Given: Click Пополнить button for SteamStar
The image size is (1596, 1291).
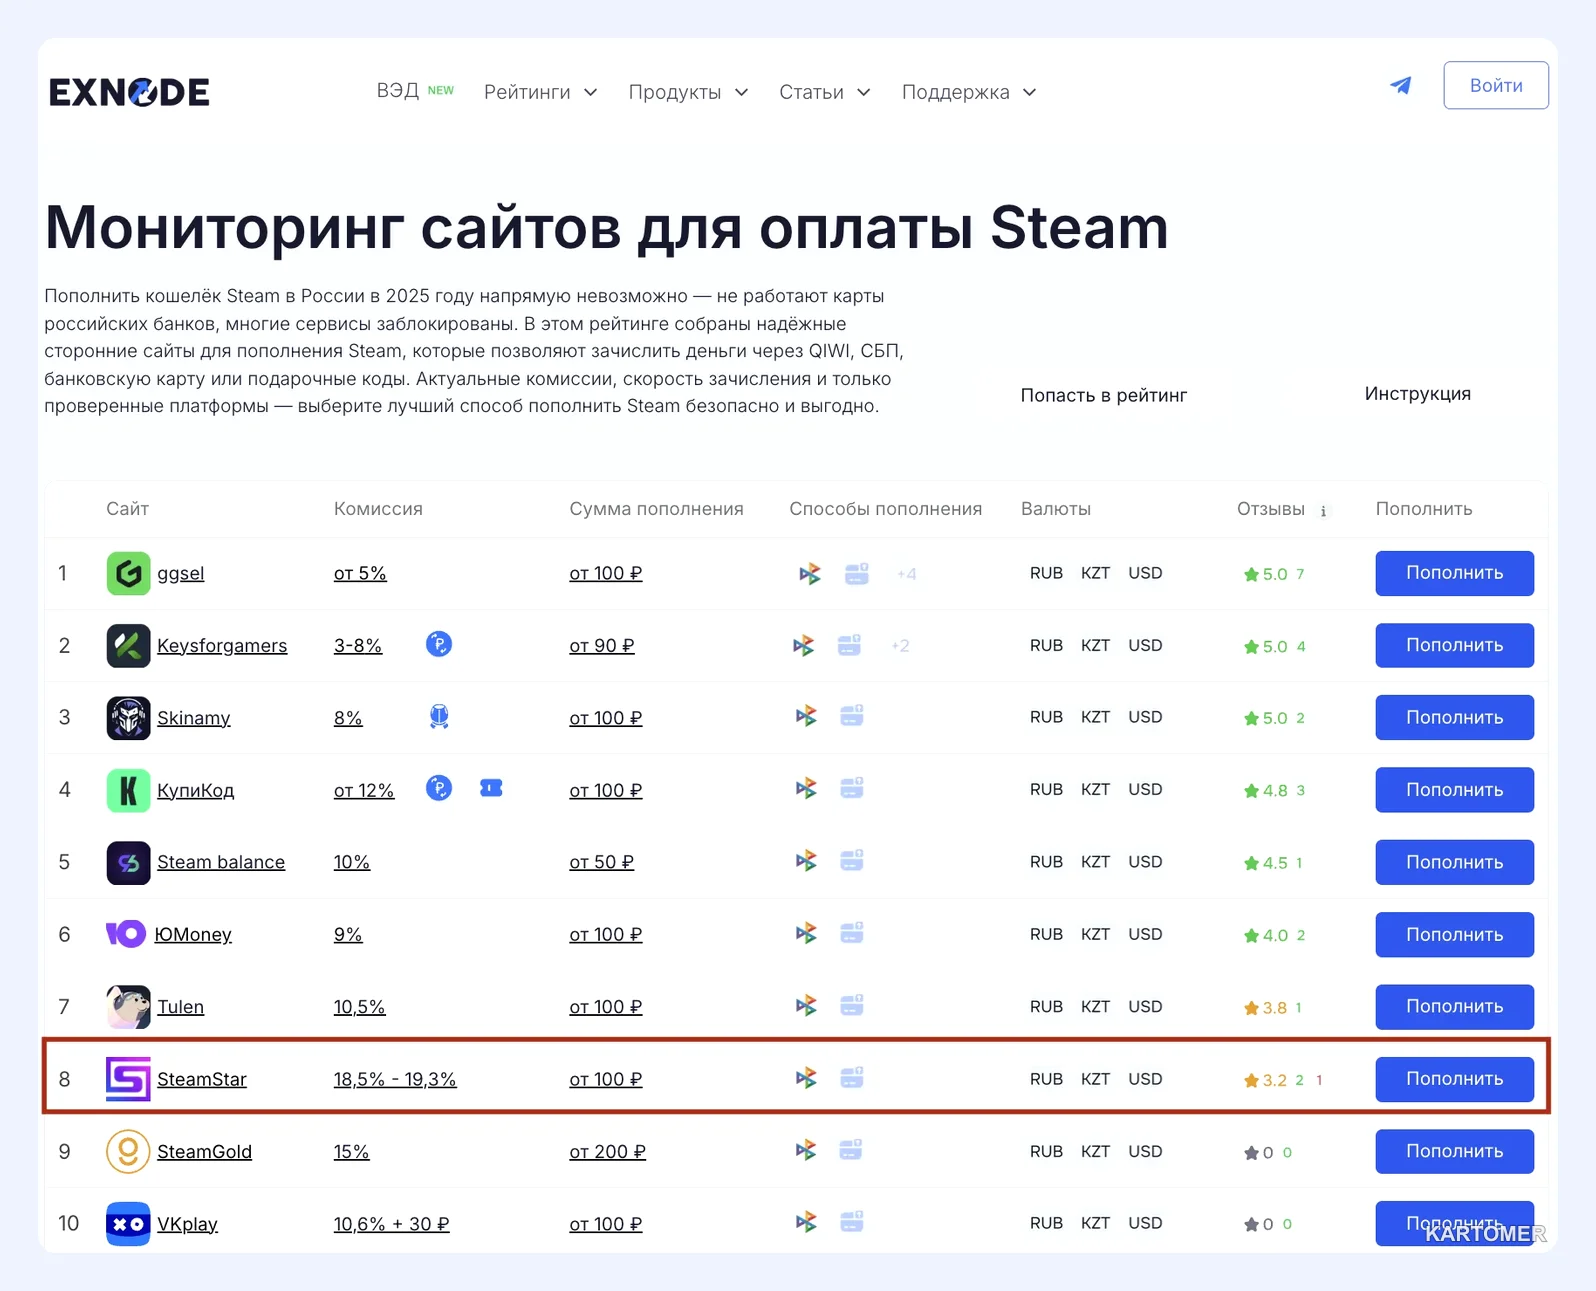Looking at the screenshot, I should (1455, 1079).
